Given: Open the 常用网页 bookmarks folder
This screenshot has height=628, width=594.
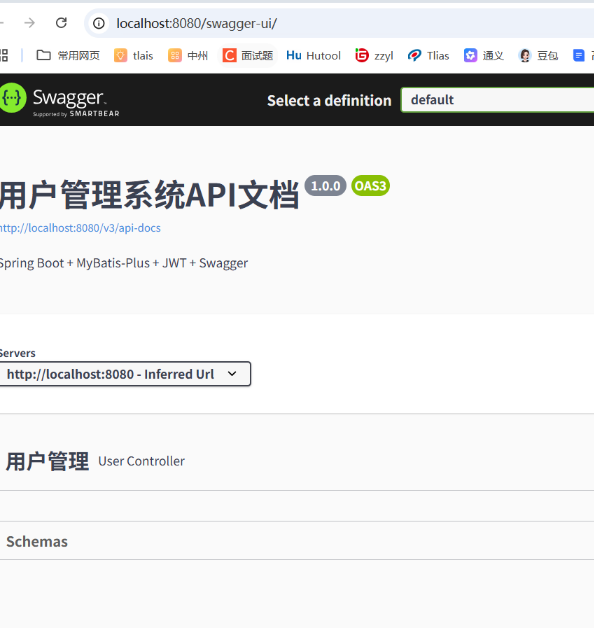Looking at the screenshot, I should [x=68, y=55].
